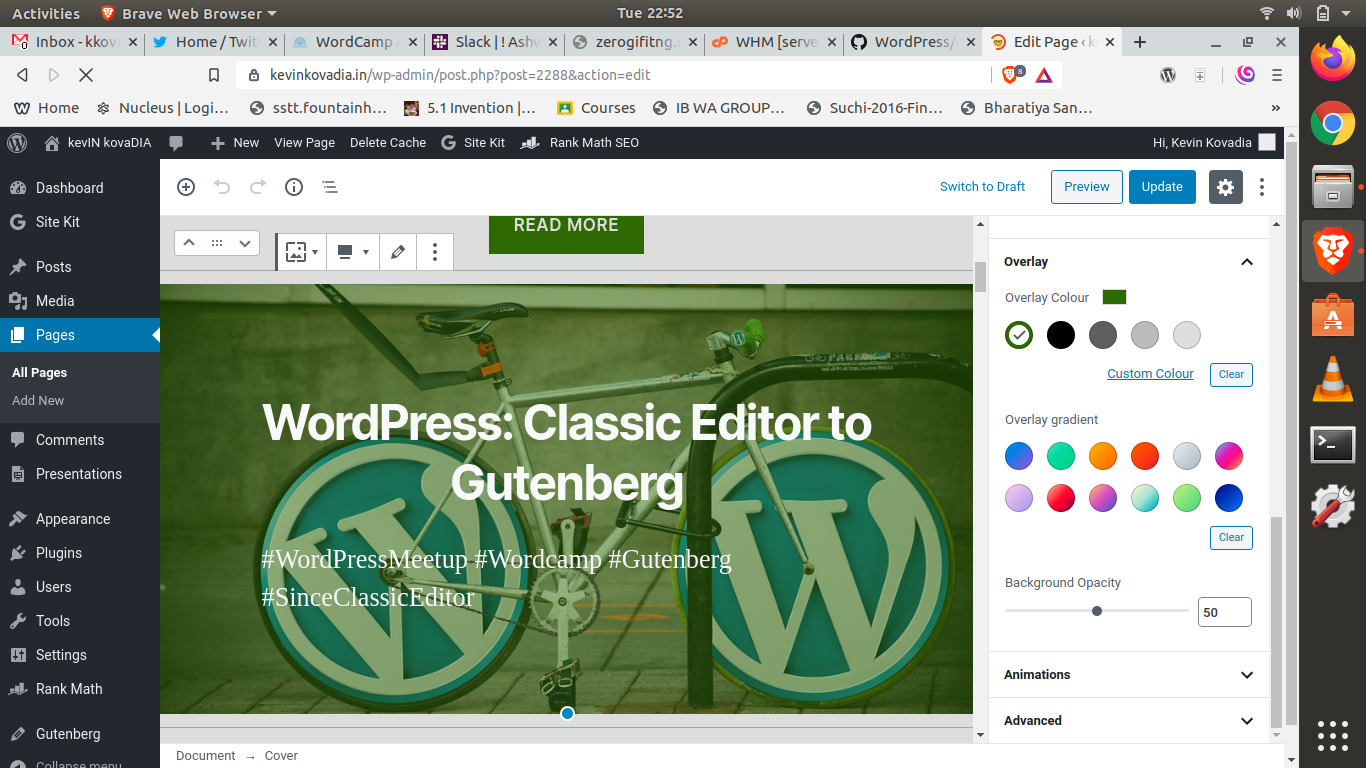Choose the orange overlay gradient swatch
This screenshot has width=1366, height=768.
[1103, 456]
